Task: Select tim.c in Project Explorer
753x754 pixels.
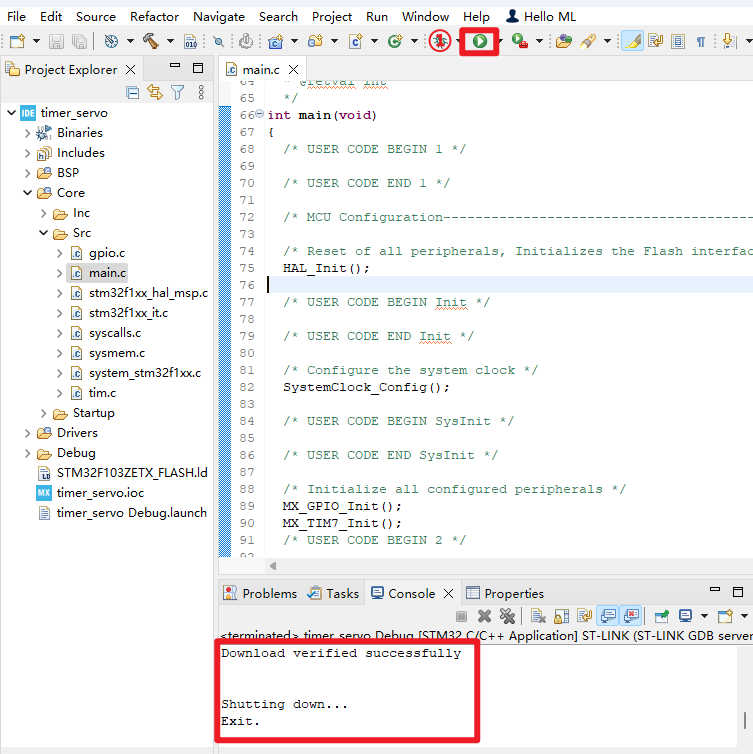Action: tap(102, 393)
